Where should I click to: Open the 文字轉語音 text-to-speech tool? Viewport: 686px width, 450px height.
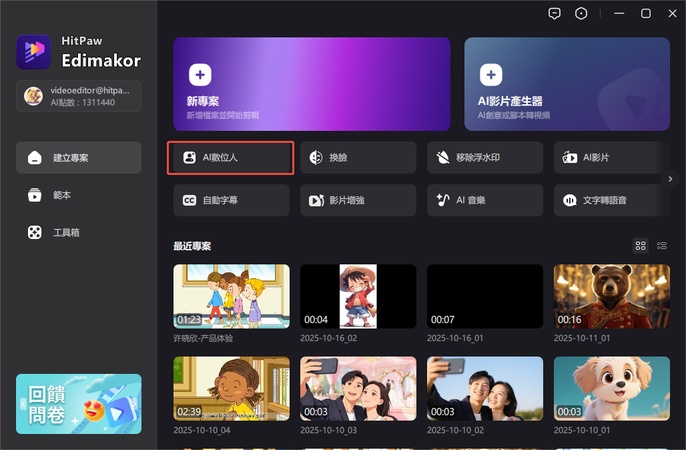pyautogui.click(x=610, y=200)
